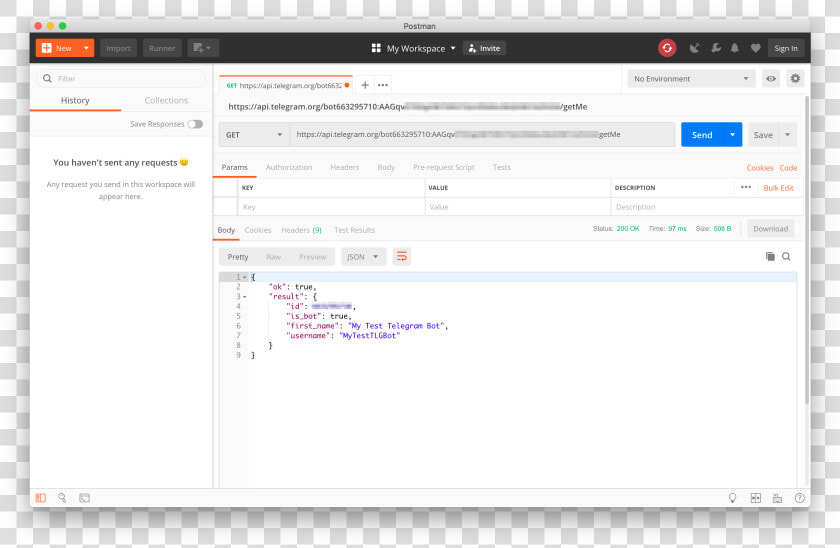Image resolution: width=840 pixels, height=548 pixels.
Task: Click the Sign In button
Action: [786, 48]
